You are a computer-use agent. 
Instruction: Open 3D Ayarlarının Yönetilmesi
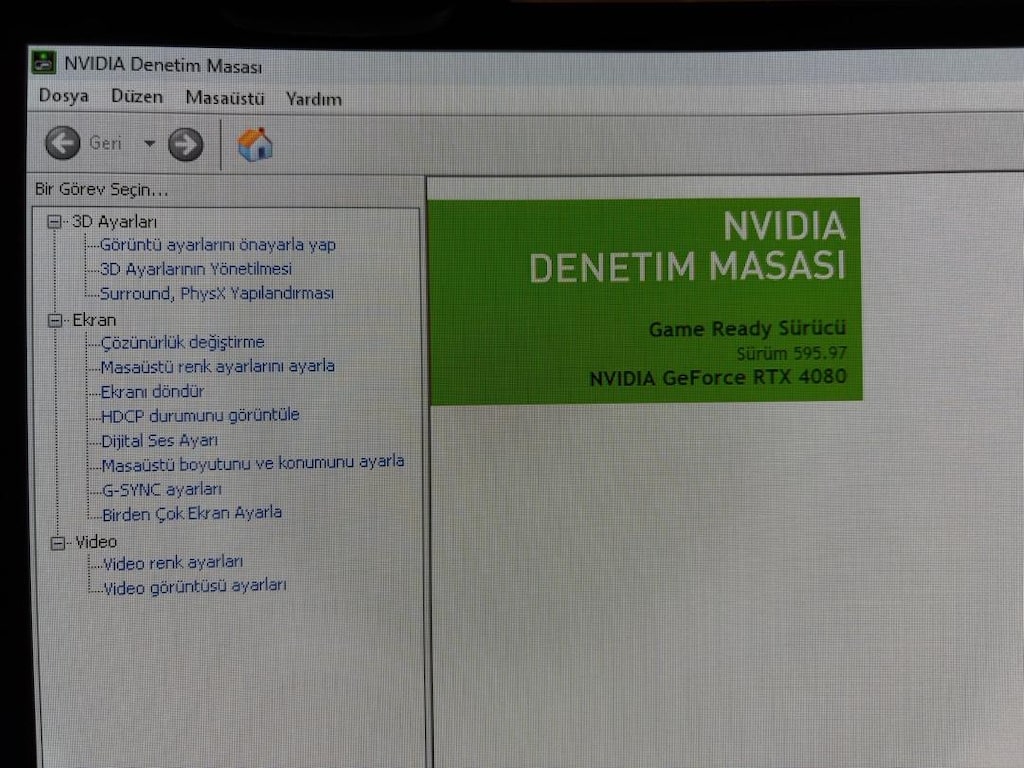[195, 269]
